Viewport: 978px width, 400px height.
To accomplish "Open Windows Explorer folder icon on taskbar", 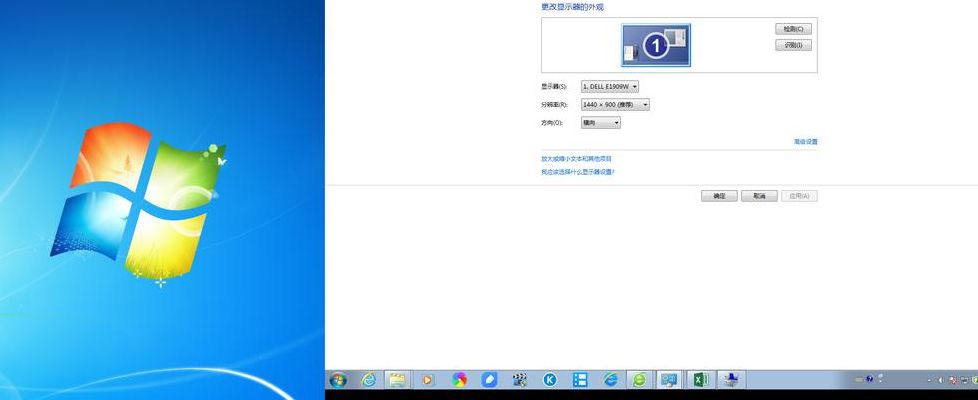I will coord(397,379).
